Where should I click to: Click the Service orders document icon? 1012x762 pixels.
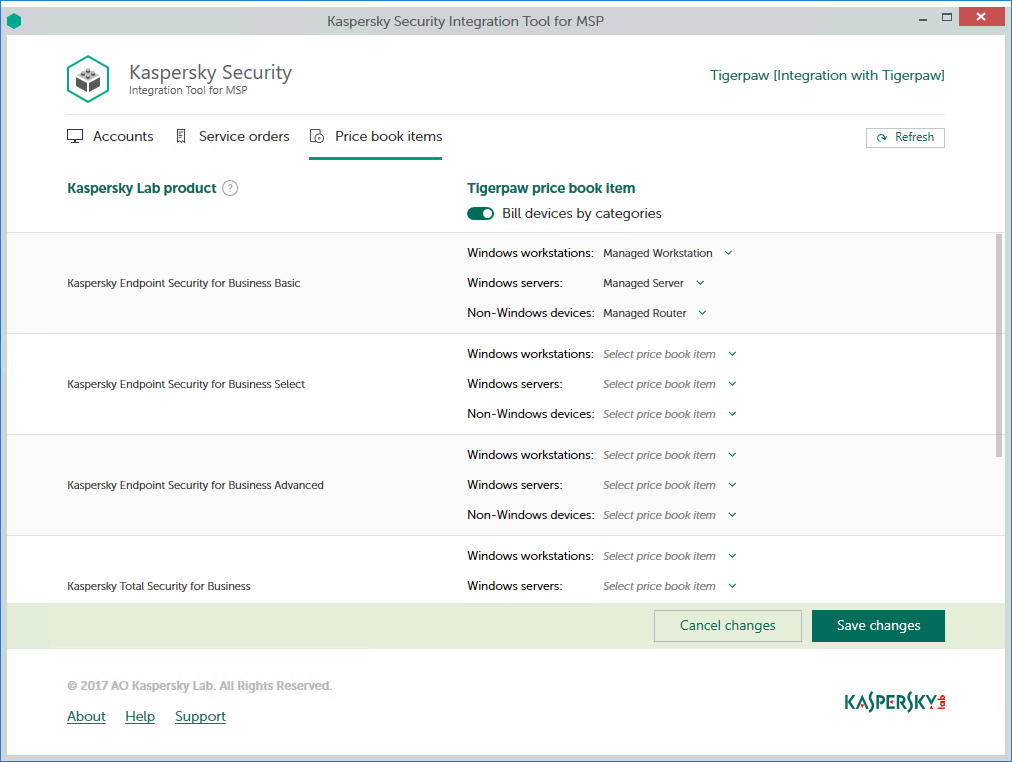[181, 136]
